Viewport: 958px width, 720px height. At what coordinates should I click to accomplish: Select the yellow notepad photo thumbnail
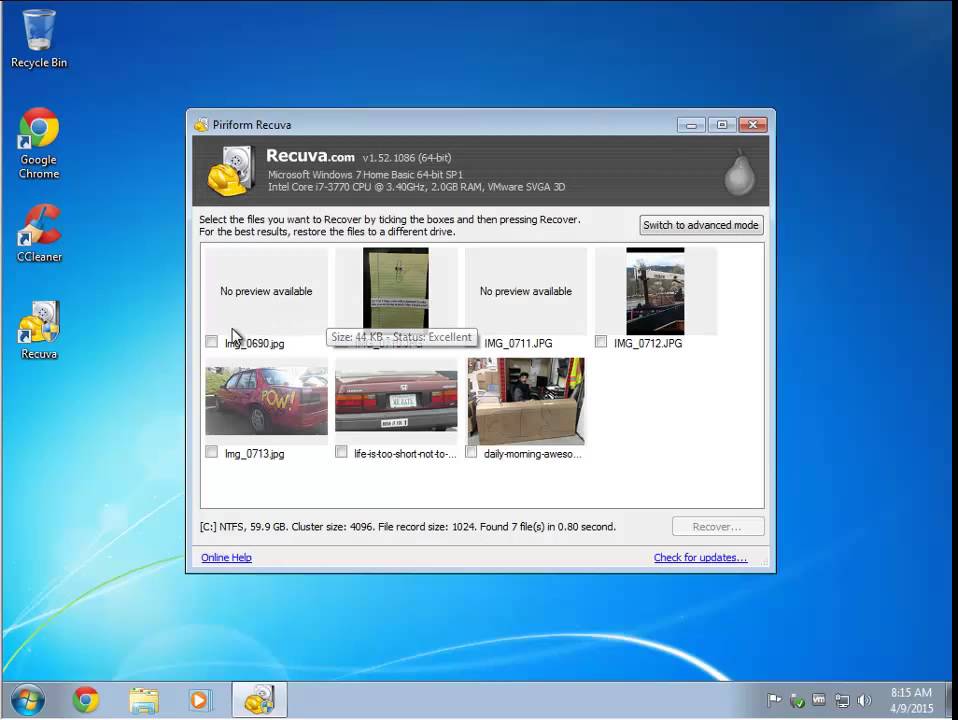coord(396,288)
